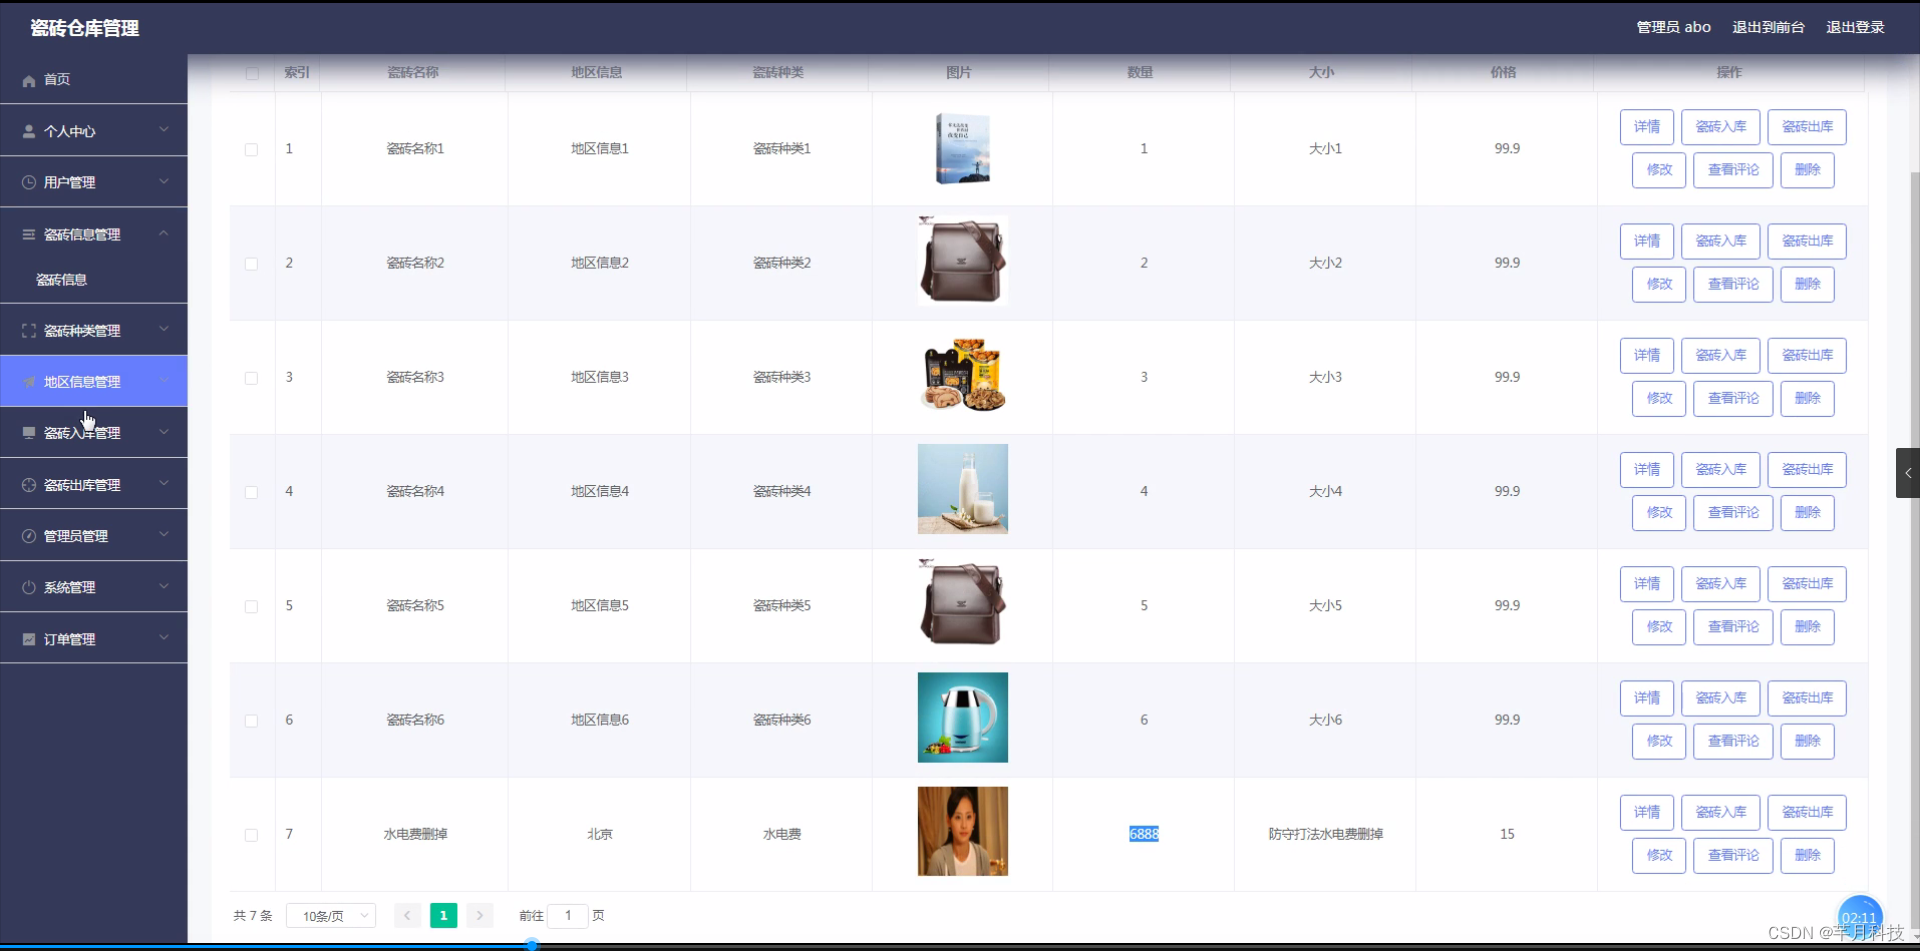Toggle the select-all checkbox in table header
The image size is (1920, 951).
tap(252, 73)
